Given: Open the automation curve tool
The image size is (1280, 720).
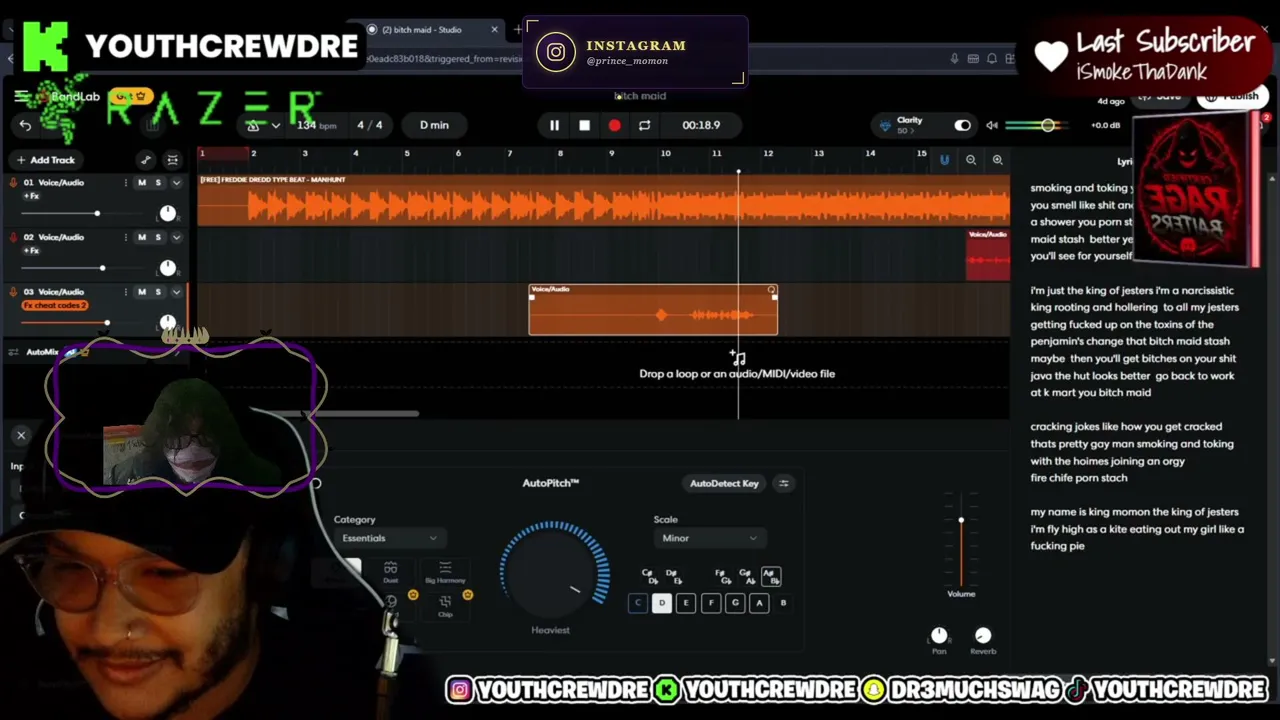Looking at the screenshot, I should coord(146,160).
